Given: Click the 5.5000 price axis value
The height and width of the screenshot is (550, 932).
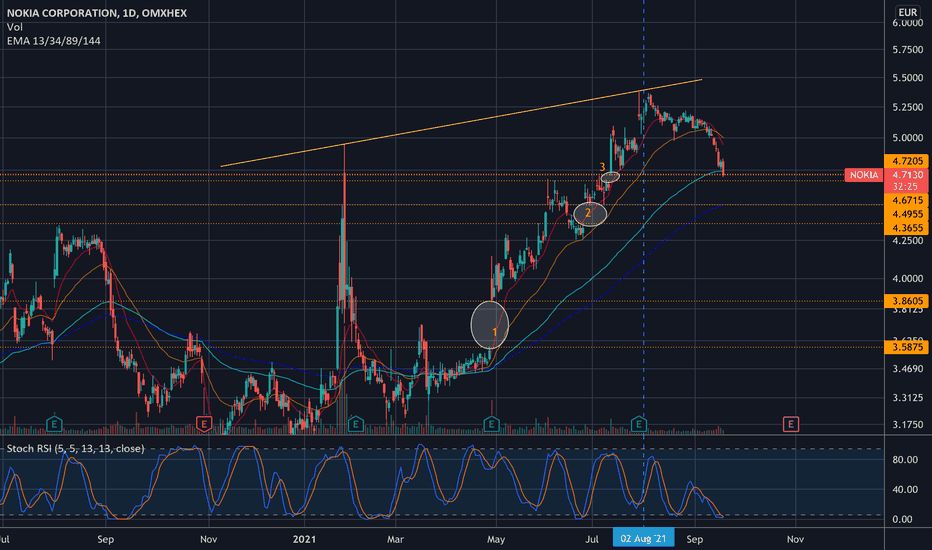Looking at the screenshot, I should 907,78.
